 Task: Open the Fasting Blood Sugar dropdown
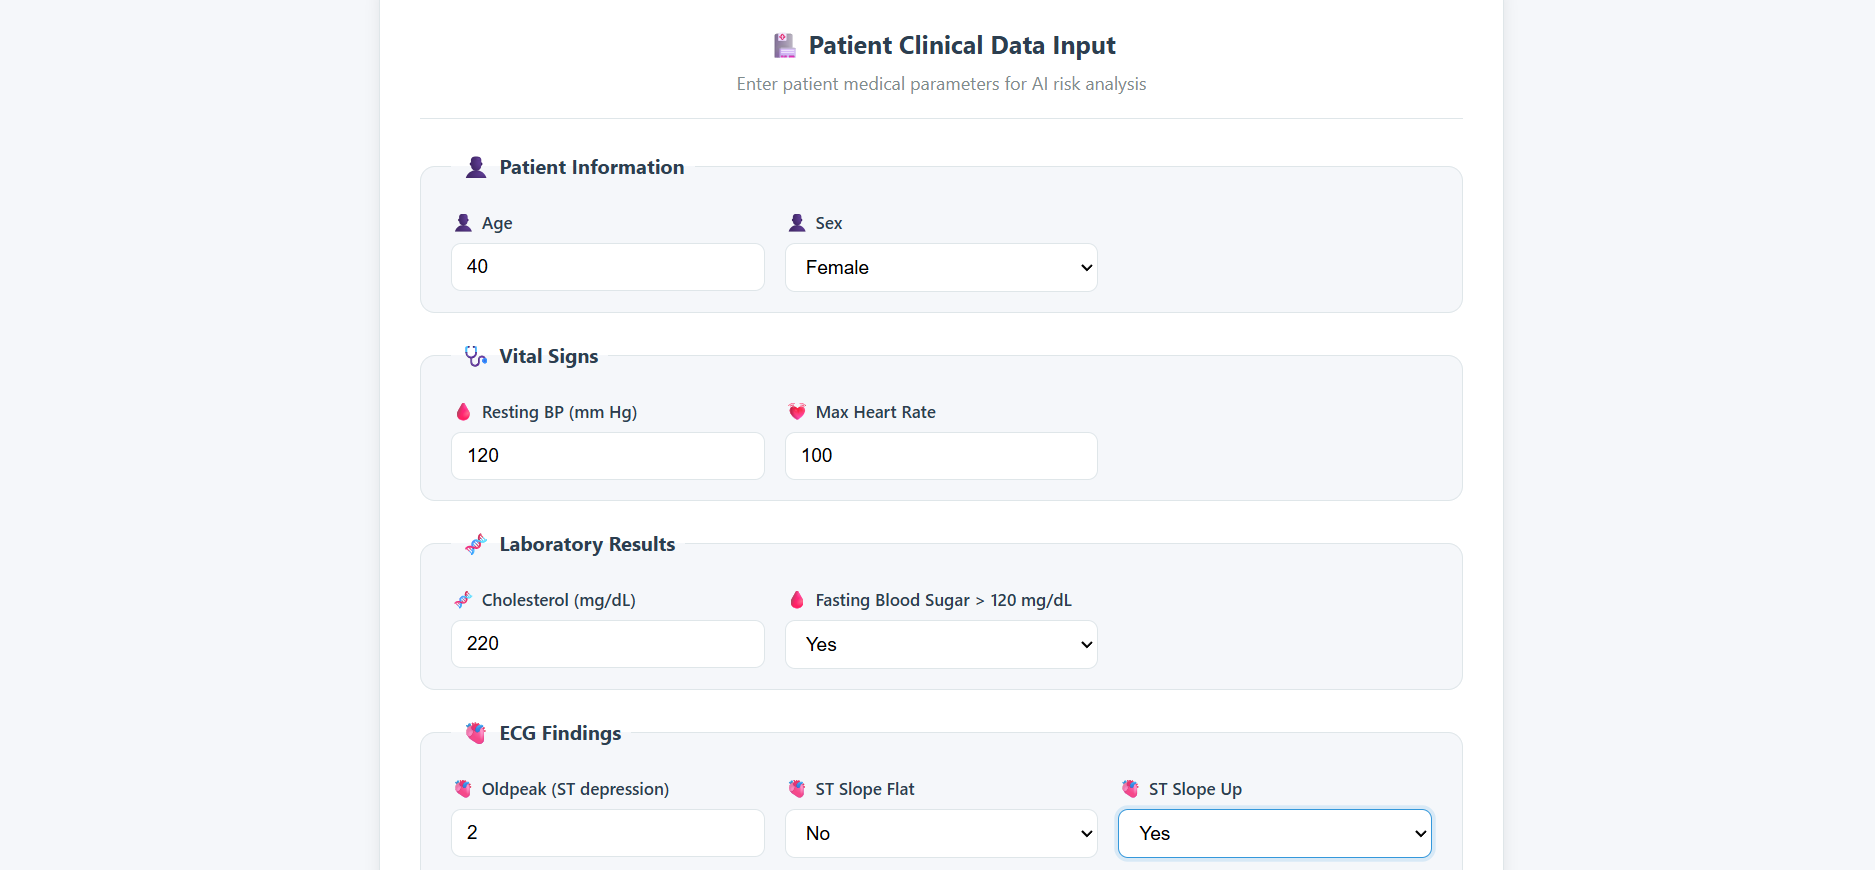[941, 645]
